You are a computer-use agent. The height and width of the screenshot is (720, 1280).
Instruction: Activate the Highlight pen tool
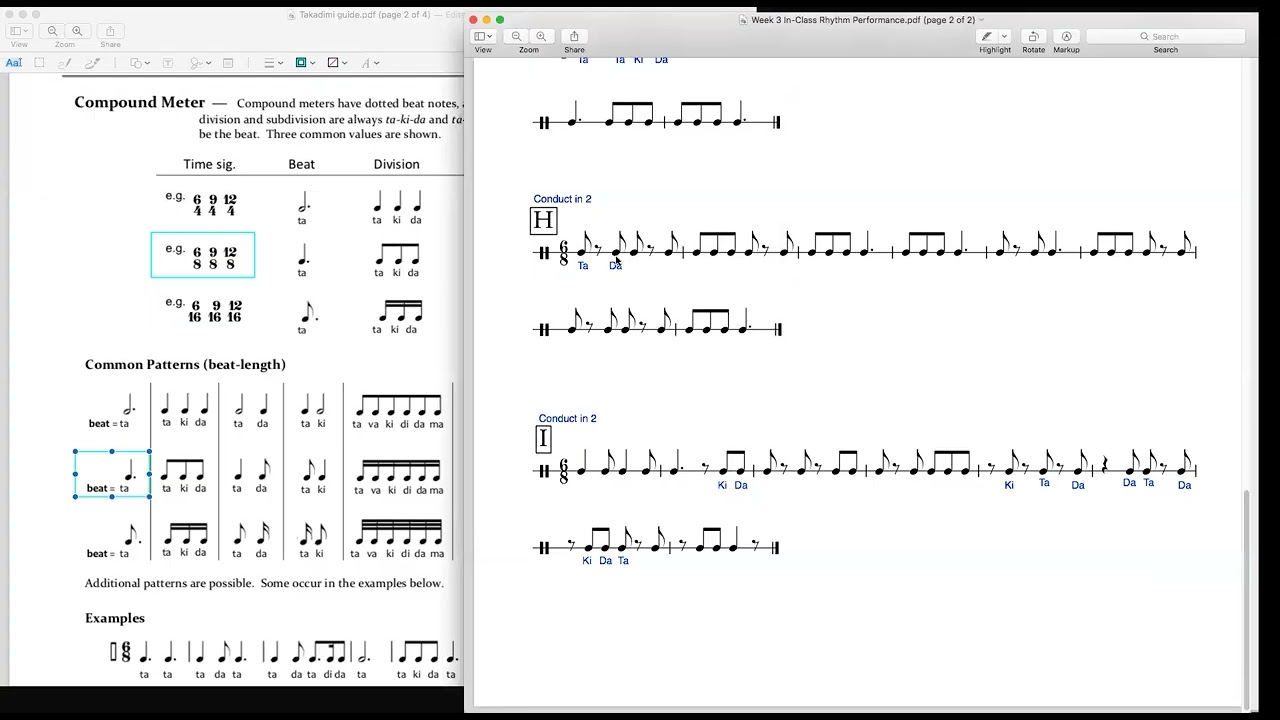click(987, 36)
